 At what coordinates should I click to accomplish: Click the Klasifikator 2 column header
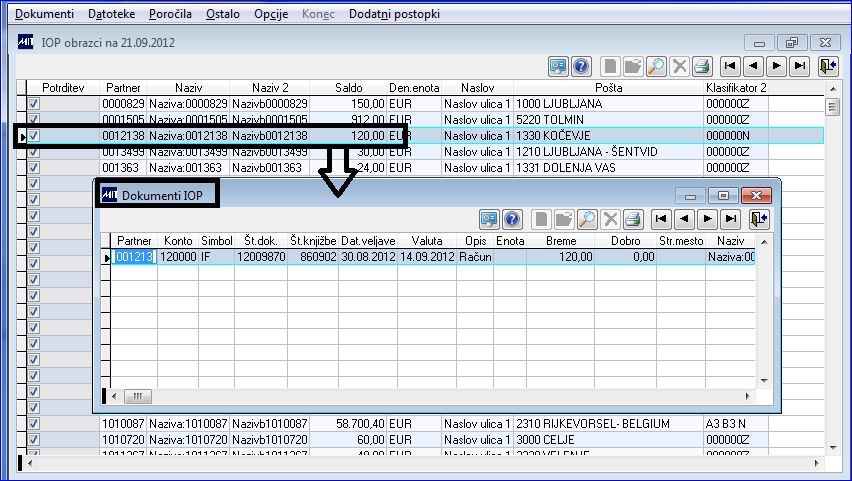[736, 88]
